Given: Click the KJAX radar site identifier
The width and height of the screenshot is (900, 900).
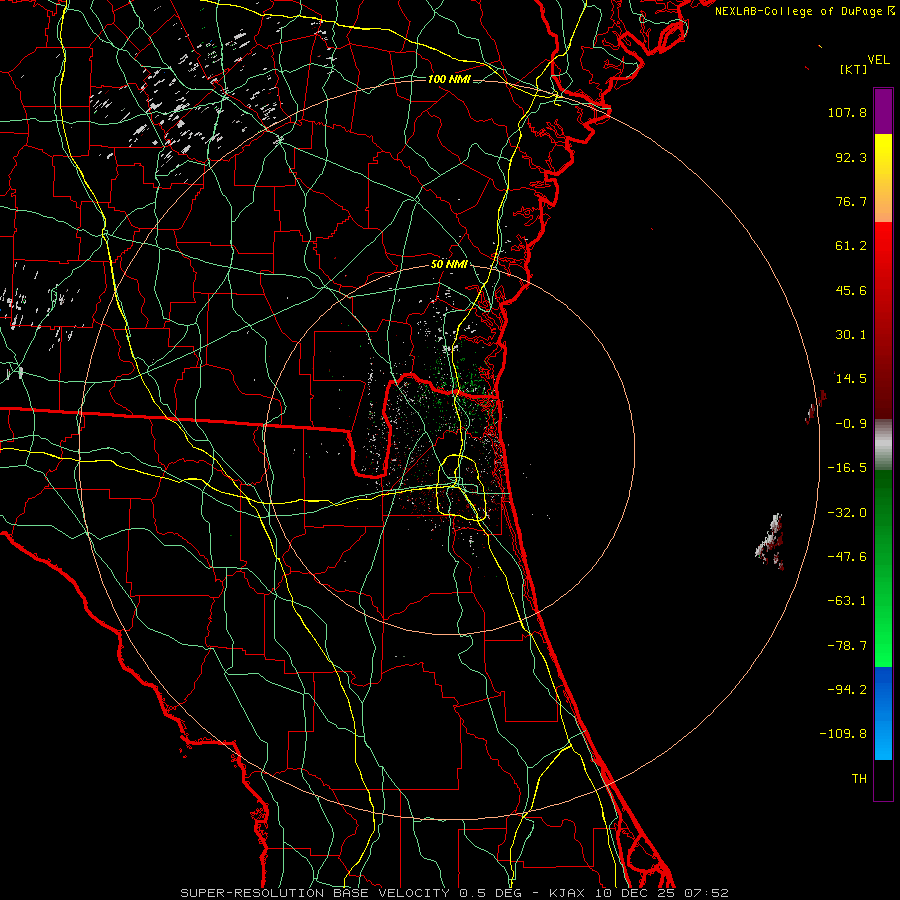Looking at the screenshot, I should (567, 893).
